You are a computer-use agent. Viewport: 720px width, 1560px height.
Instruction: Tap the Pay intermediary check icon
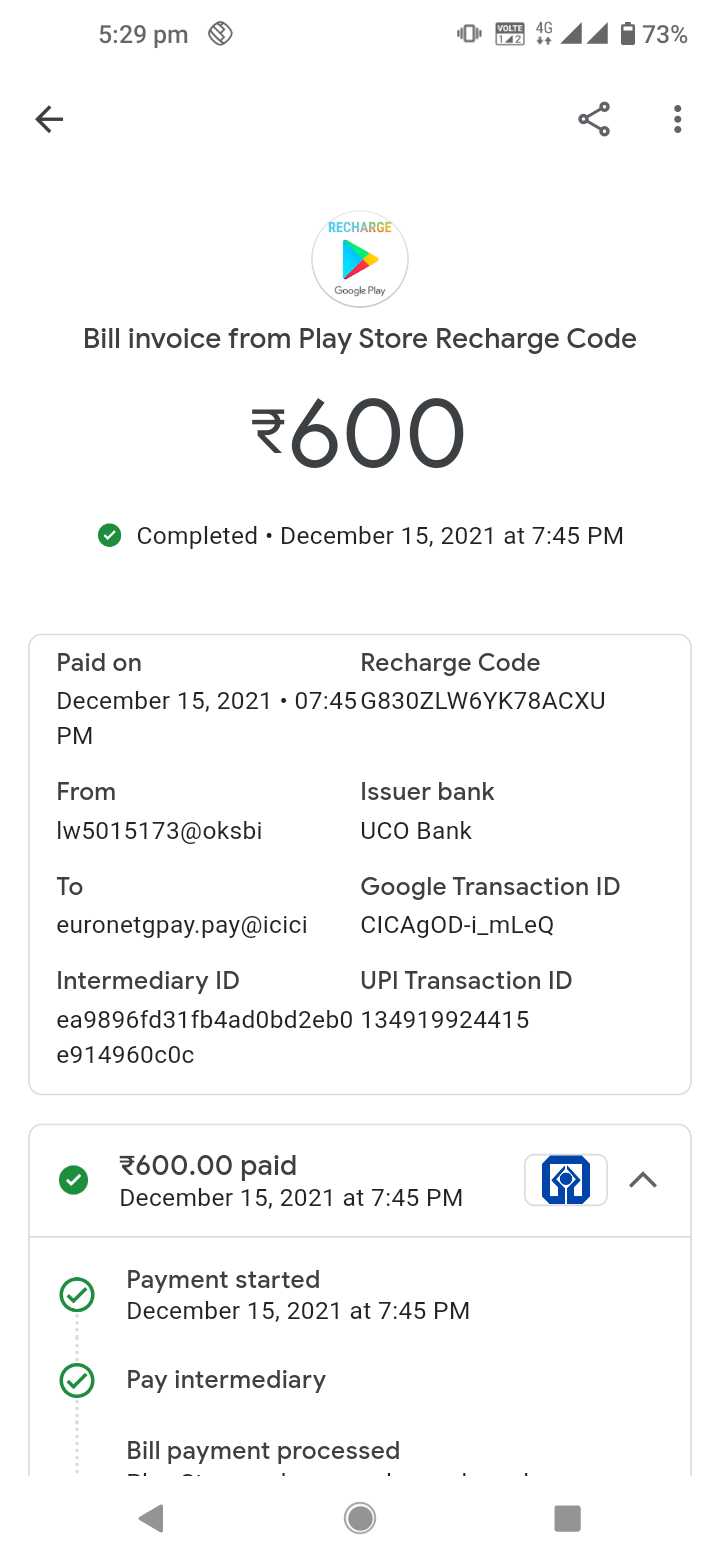[x=77, y=1380]
